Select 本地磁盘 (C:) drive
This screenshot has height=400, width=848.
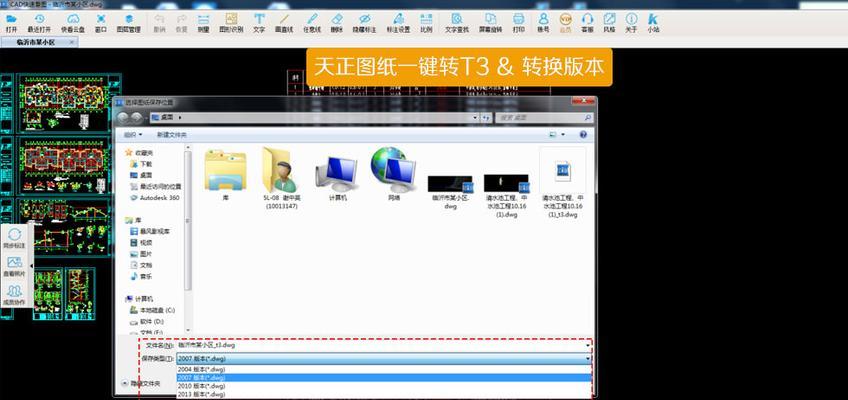tap(153, 310)
